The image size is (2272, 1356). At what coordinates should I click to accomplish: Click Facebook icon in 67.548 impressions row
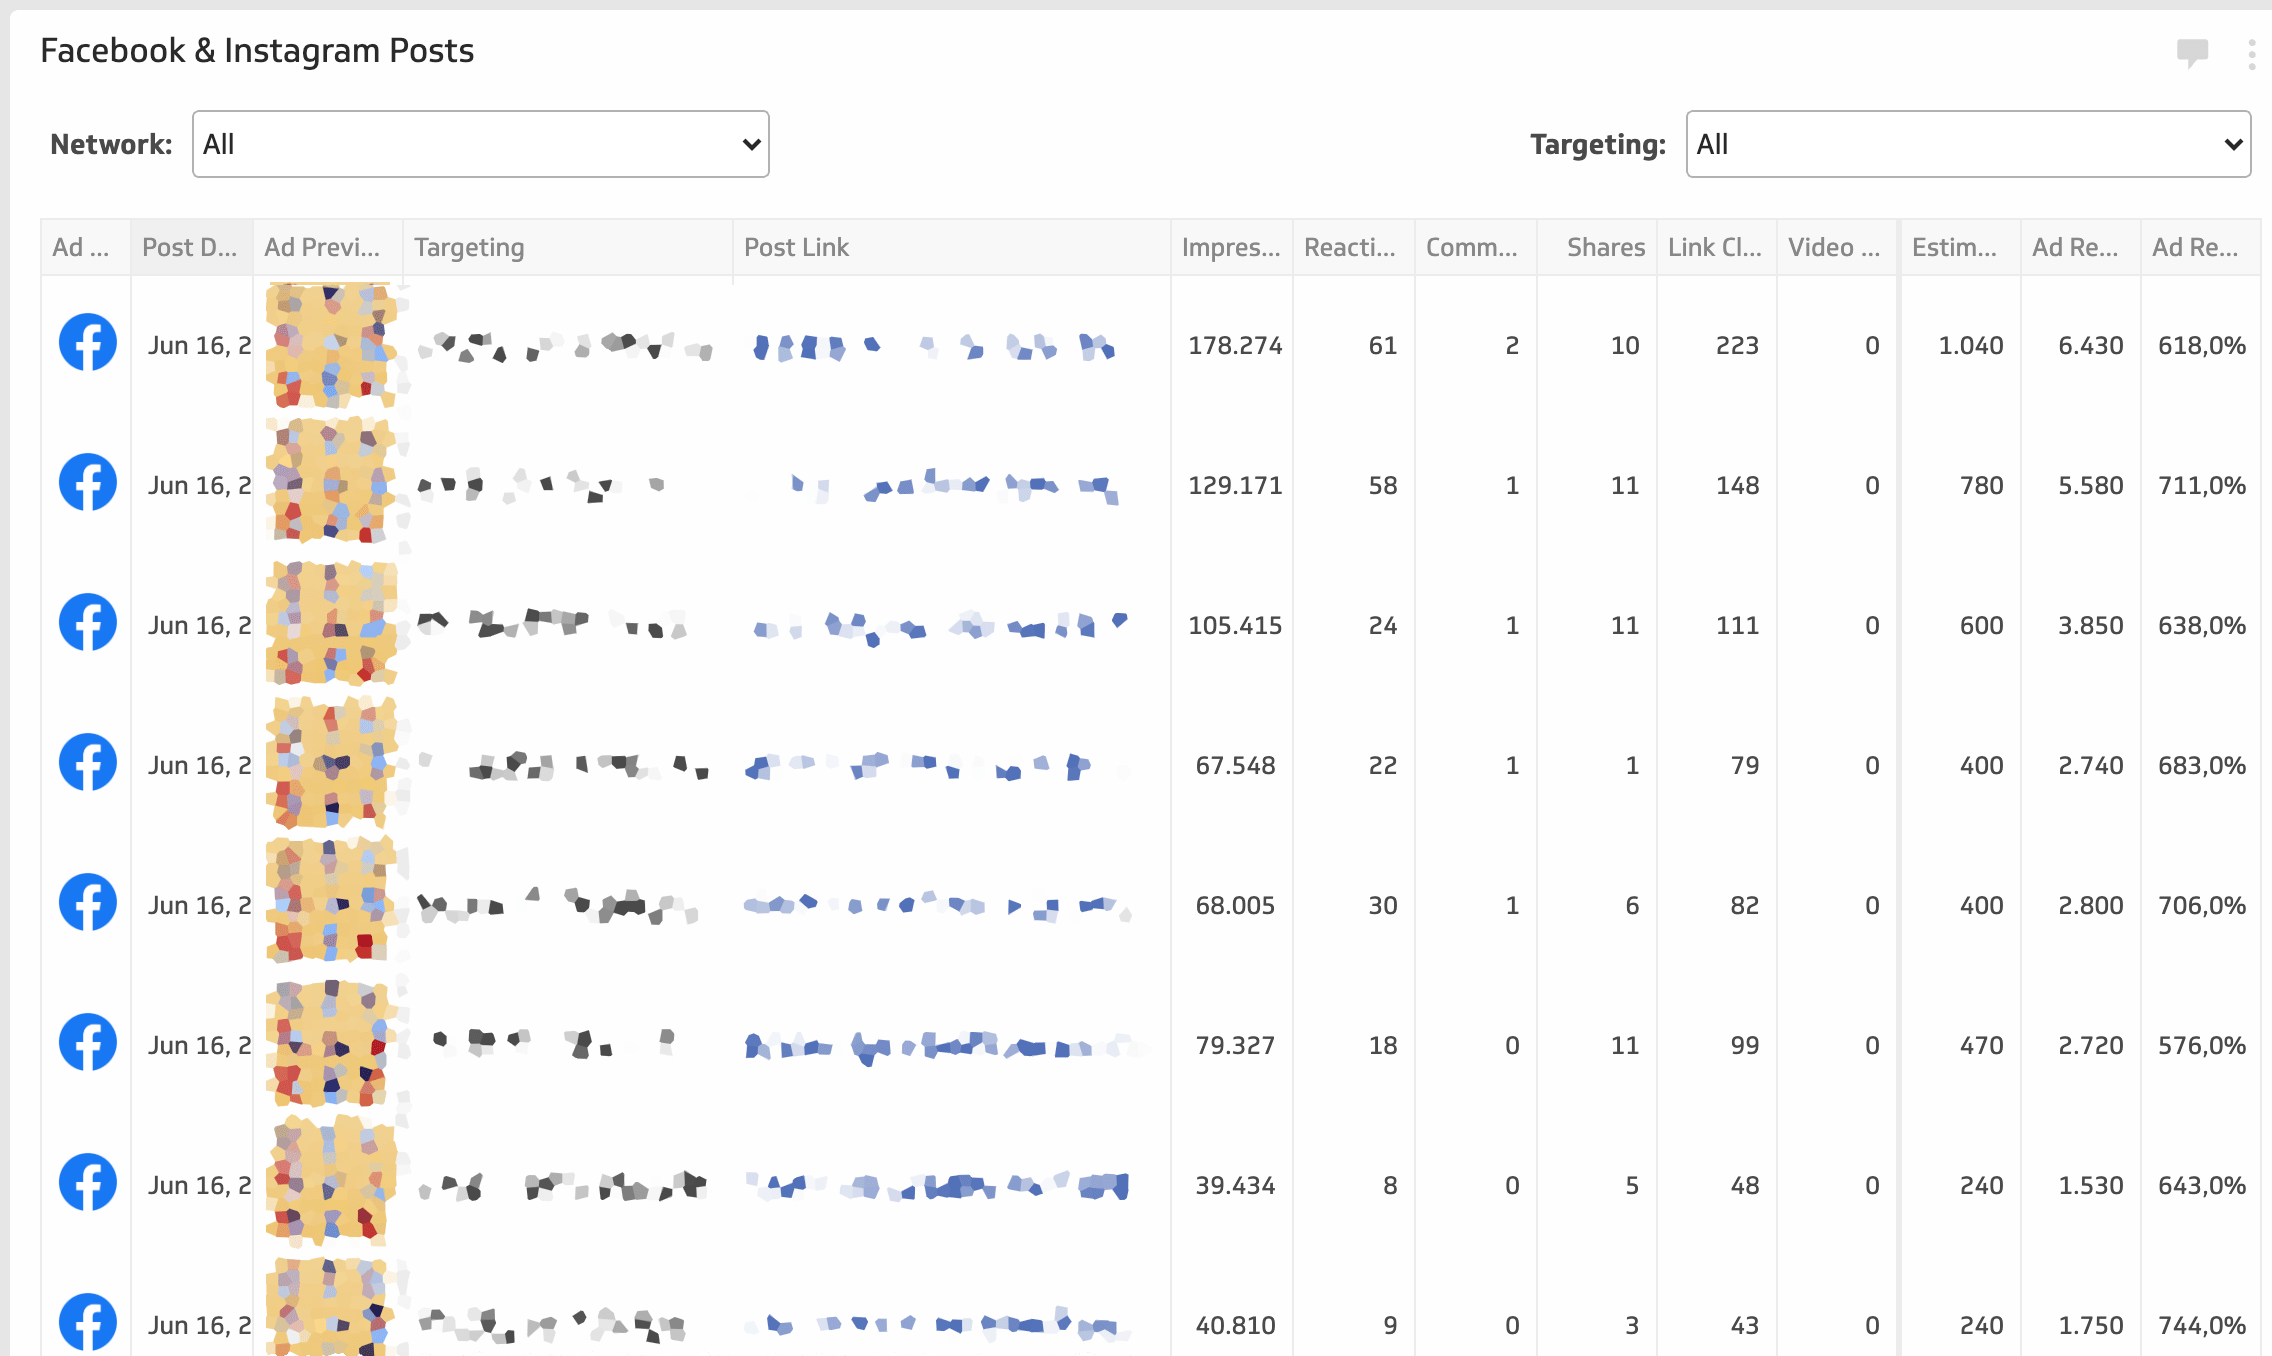point(88,763)
